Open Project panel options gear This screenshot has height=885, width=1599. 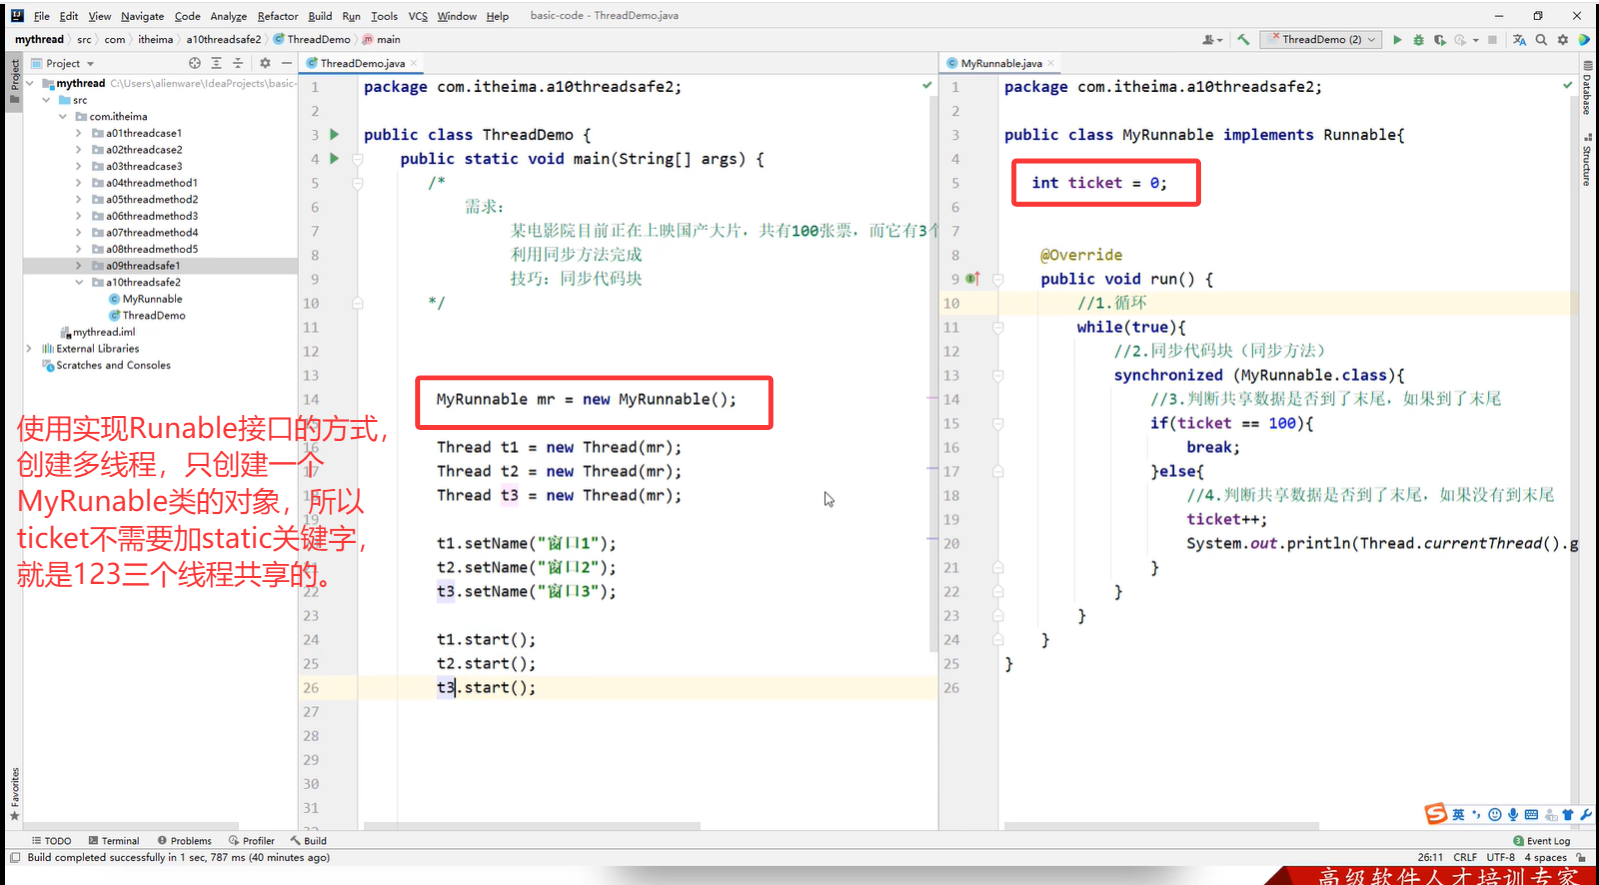tap(265, 63)
